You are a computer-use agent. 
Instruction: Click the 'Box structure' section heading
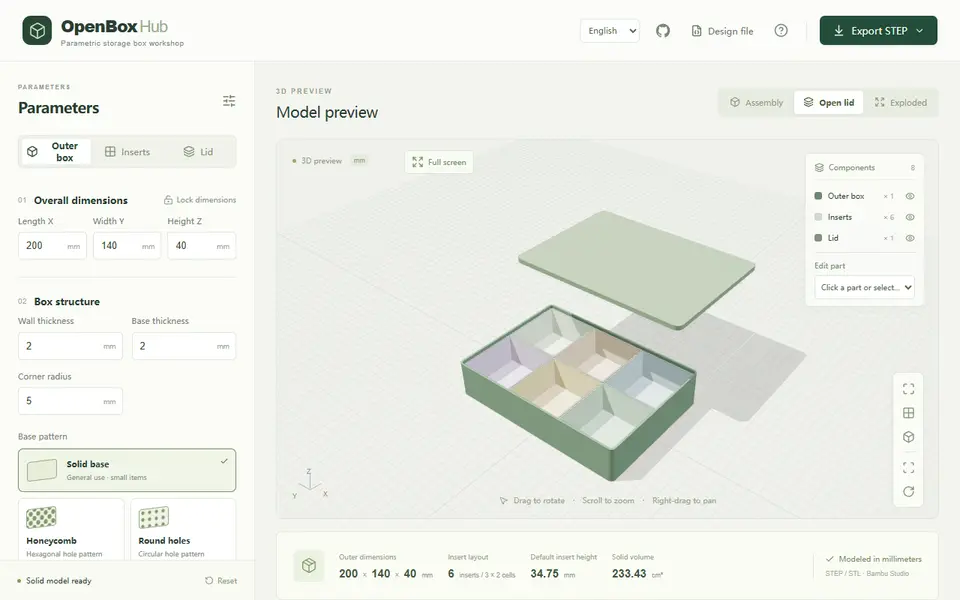click(x=67, y=301)
